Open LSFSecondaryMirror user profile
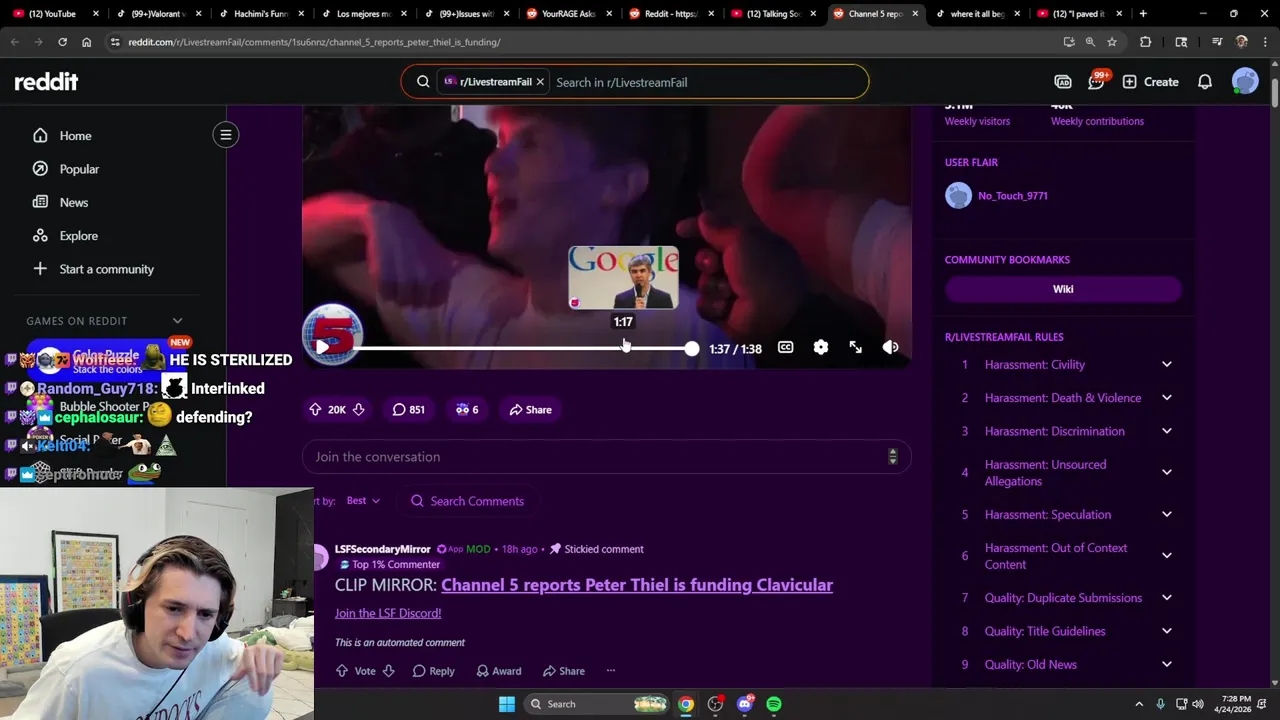Screen dimensions: 1280x720 click(382, 549)
